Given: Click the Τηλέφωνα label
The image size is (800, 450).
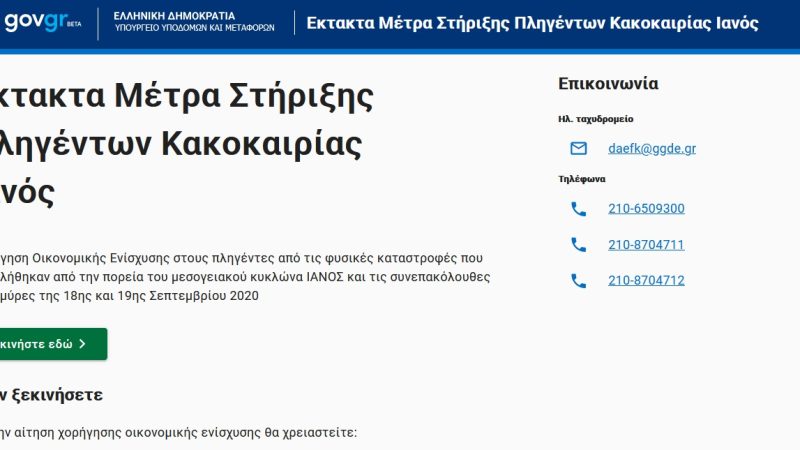Looking at the screenshot, I should pyautogui.click(x=582, y=179).
